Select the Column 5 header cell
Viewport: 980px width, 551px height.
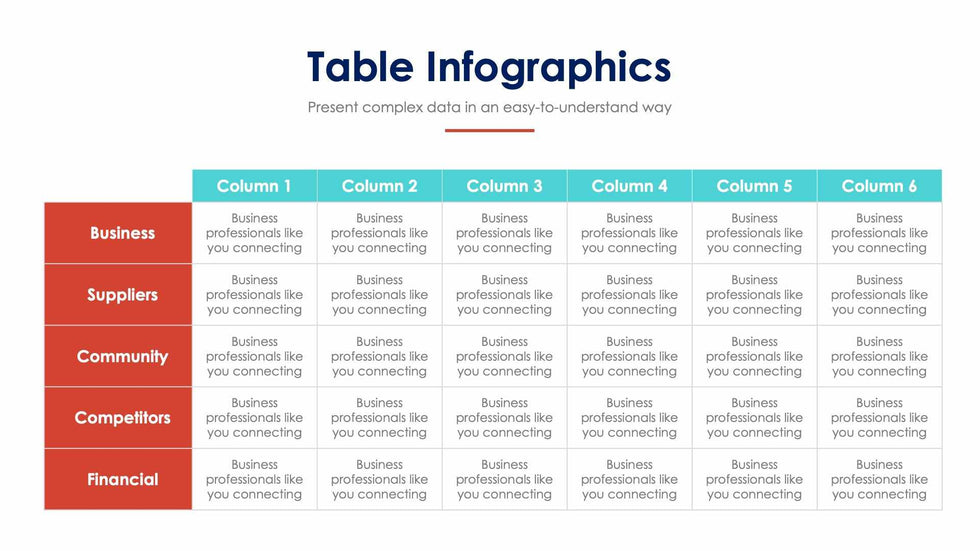pyautogui.click(x=754, y=186)
